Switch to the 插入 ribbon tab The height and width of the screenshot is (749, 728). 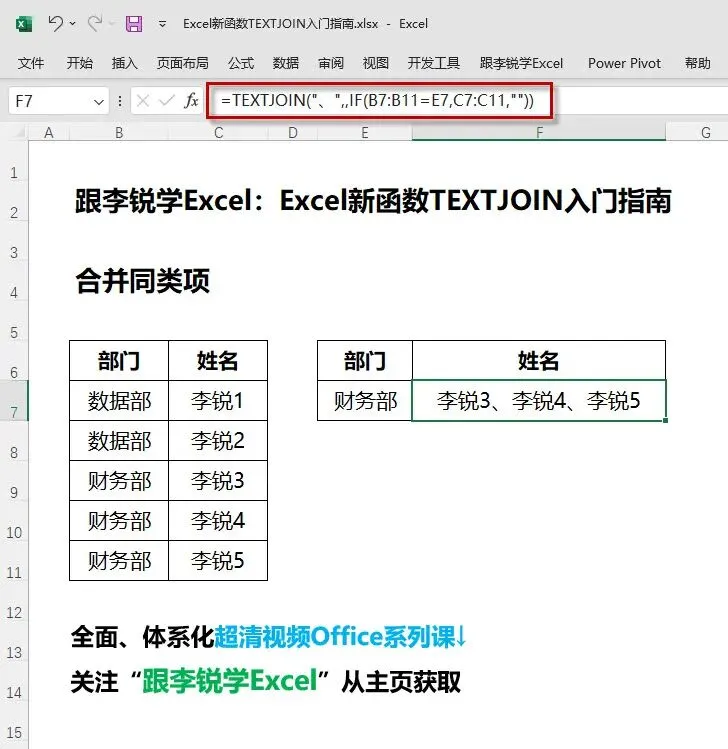[125, 63]
